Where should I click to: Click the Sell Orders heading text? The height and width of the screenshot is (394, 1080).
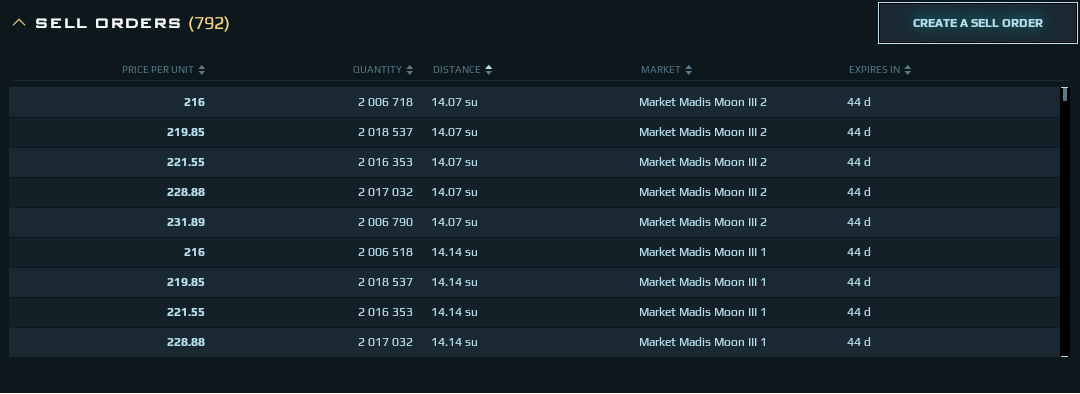pyautogui.click(x=108, y=23)
